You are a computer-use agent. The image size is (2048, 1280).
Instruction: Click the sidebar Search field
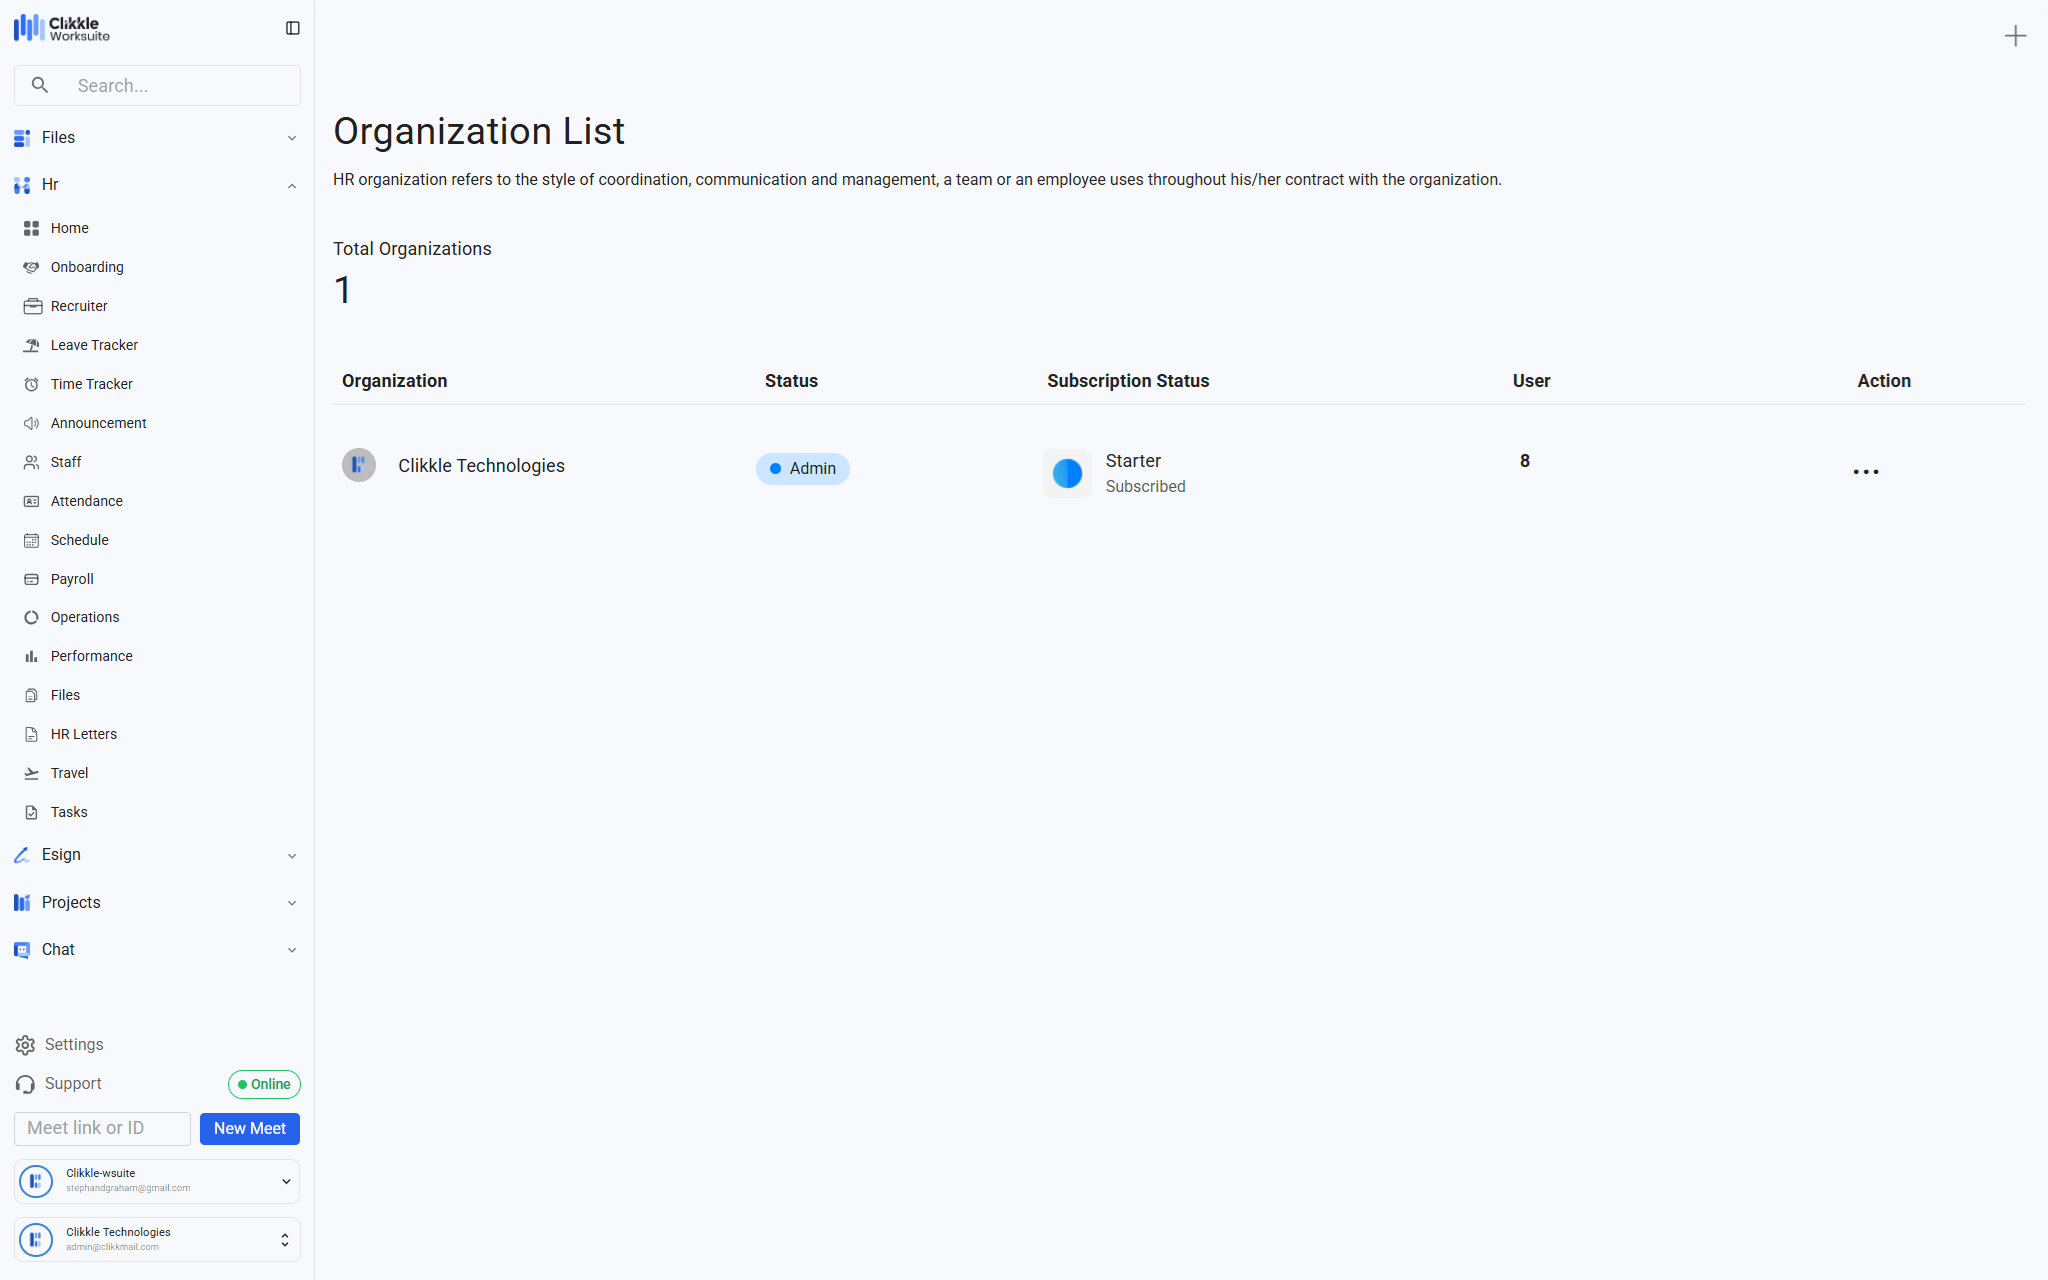pyautogui.click(x=180, y=86)
